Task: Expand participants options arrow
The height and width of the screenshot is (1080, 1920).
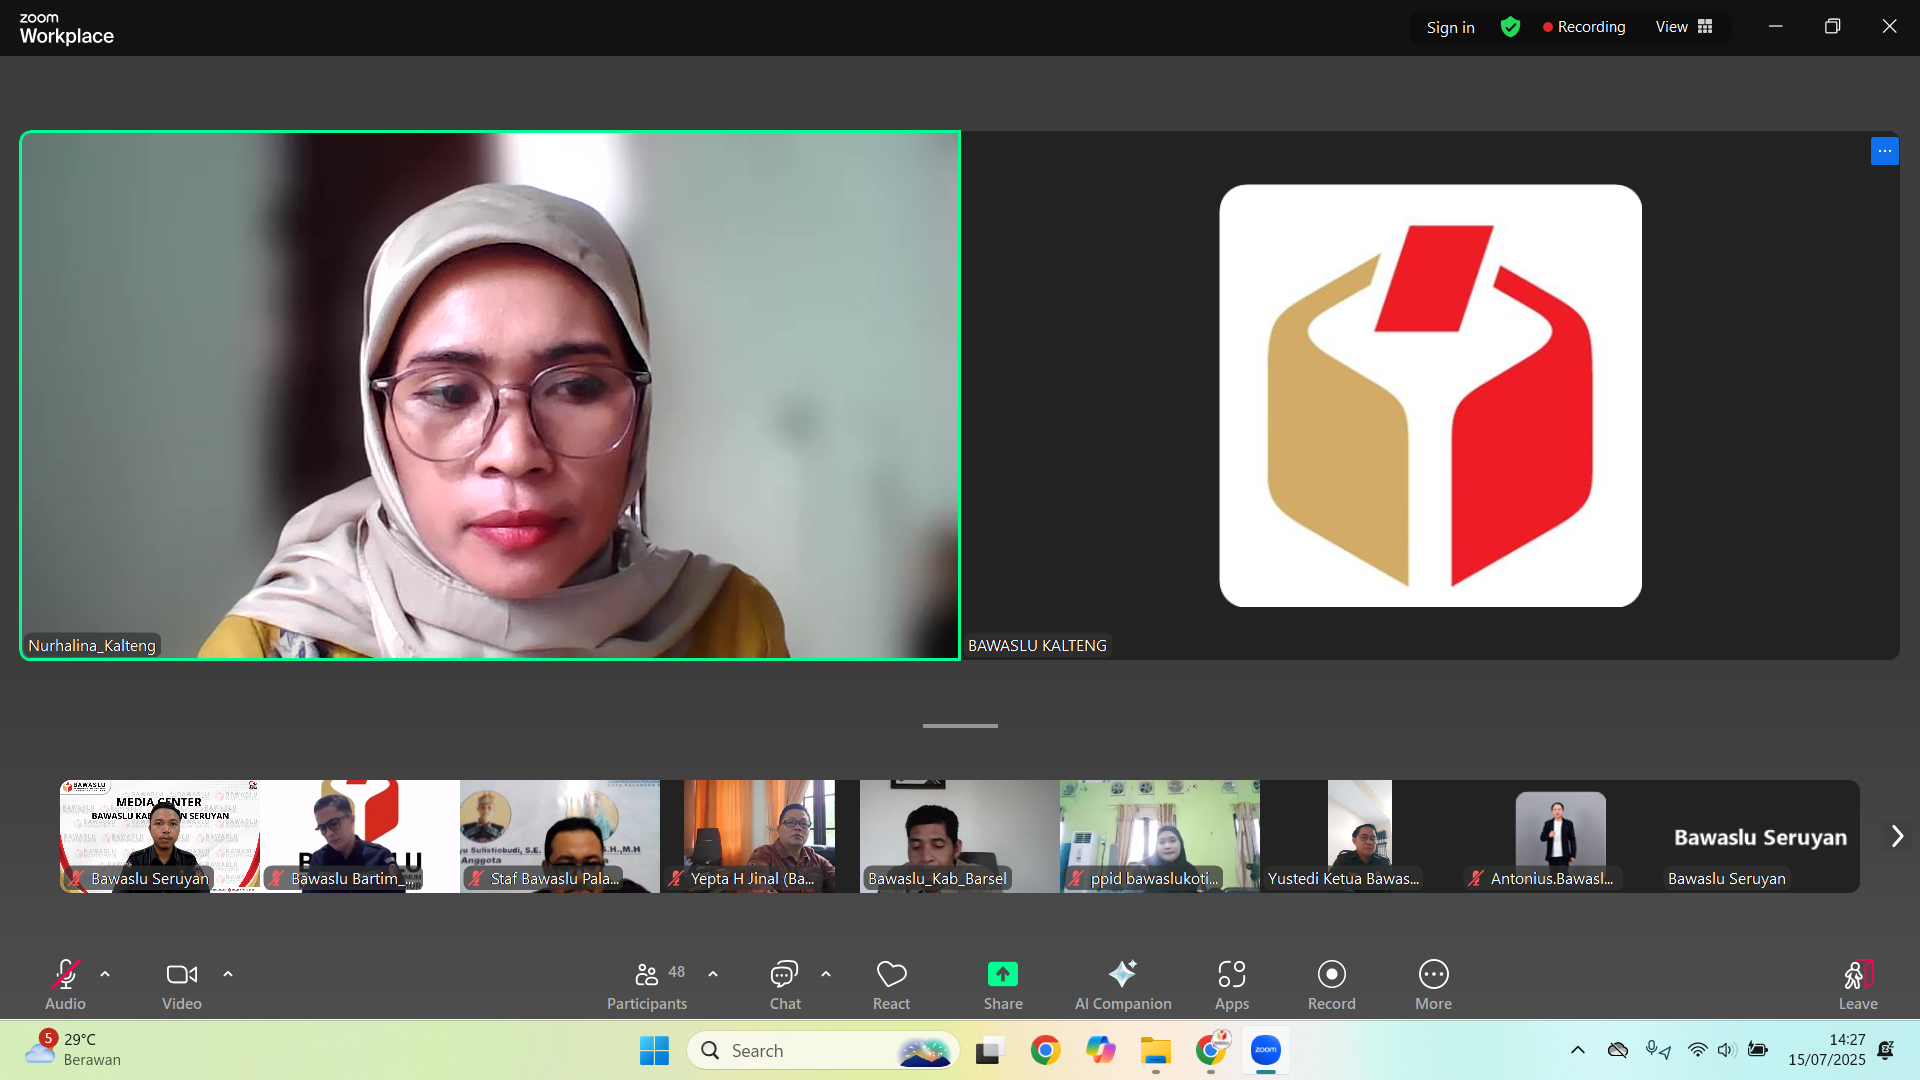Action: [713, 974]
